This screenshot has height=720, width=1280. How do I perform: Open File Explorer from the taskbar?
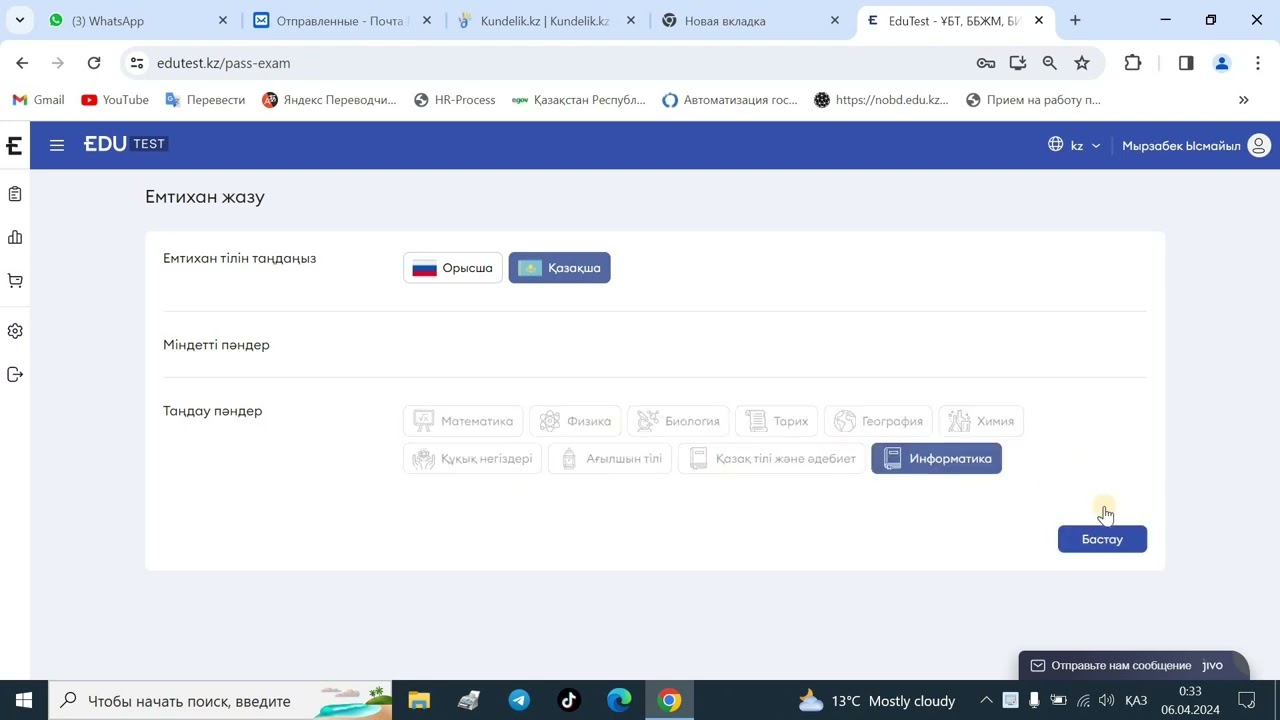coord(418,700)
